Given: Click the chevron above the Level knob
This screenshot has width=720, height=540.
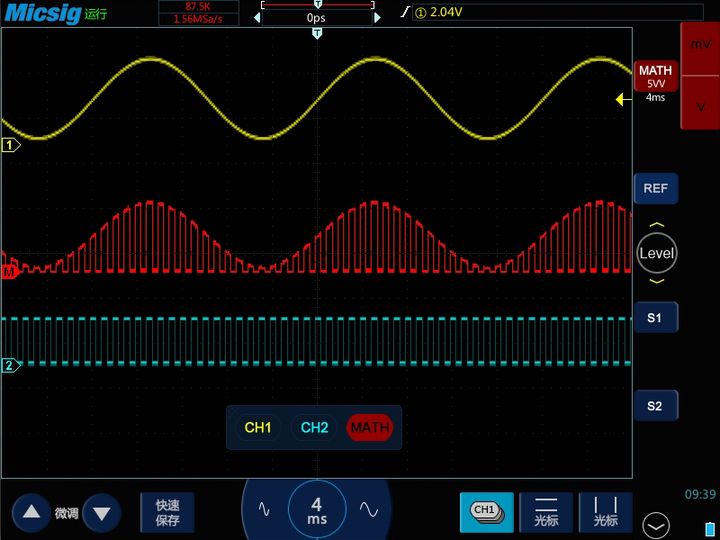Looking at the screenshot, I should coord(656,225).
